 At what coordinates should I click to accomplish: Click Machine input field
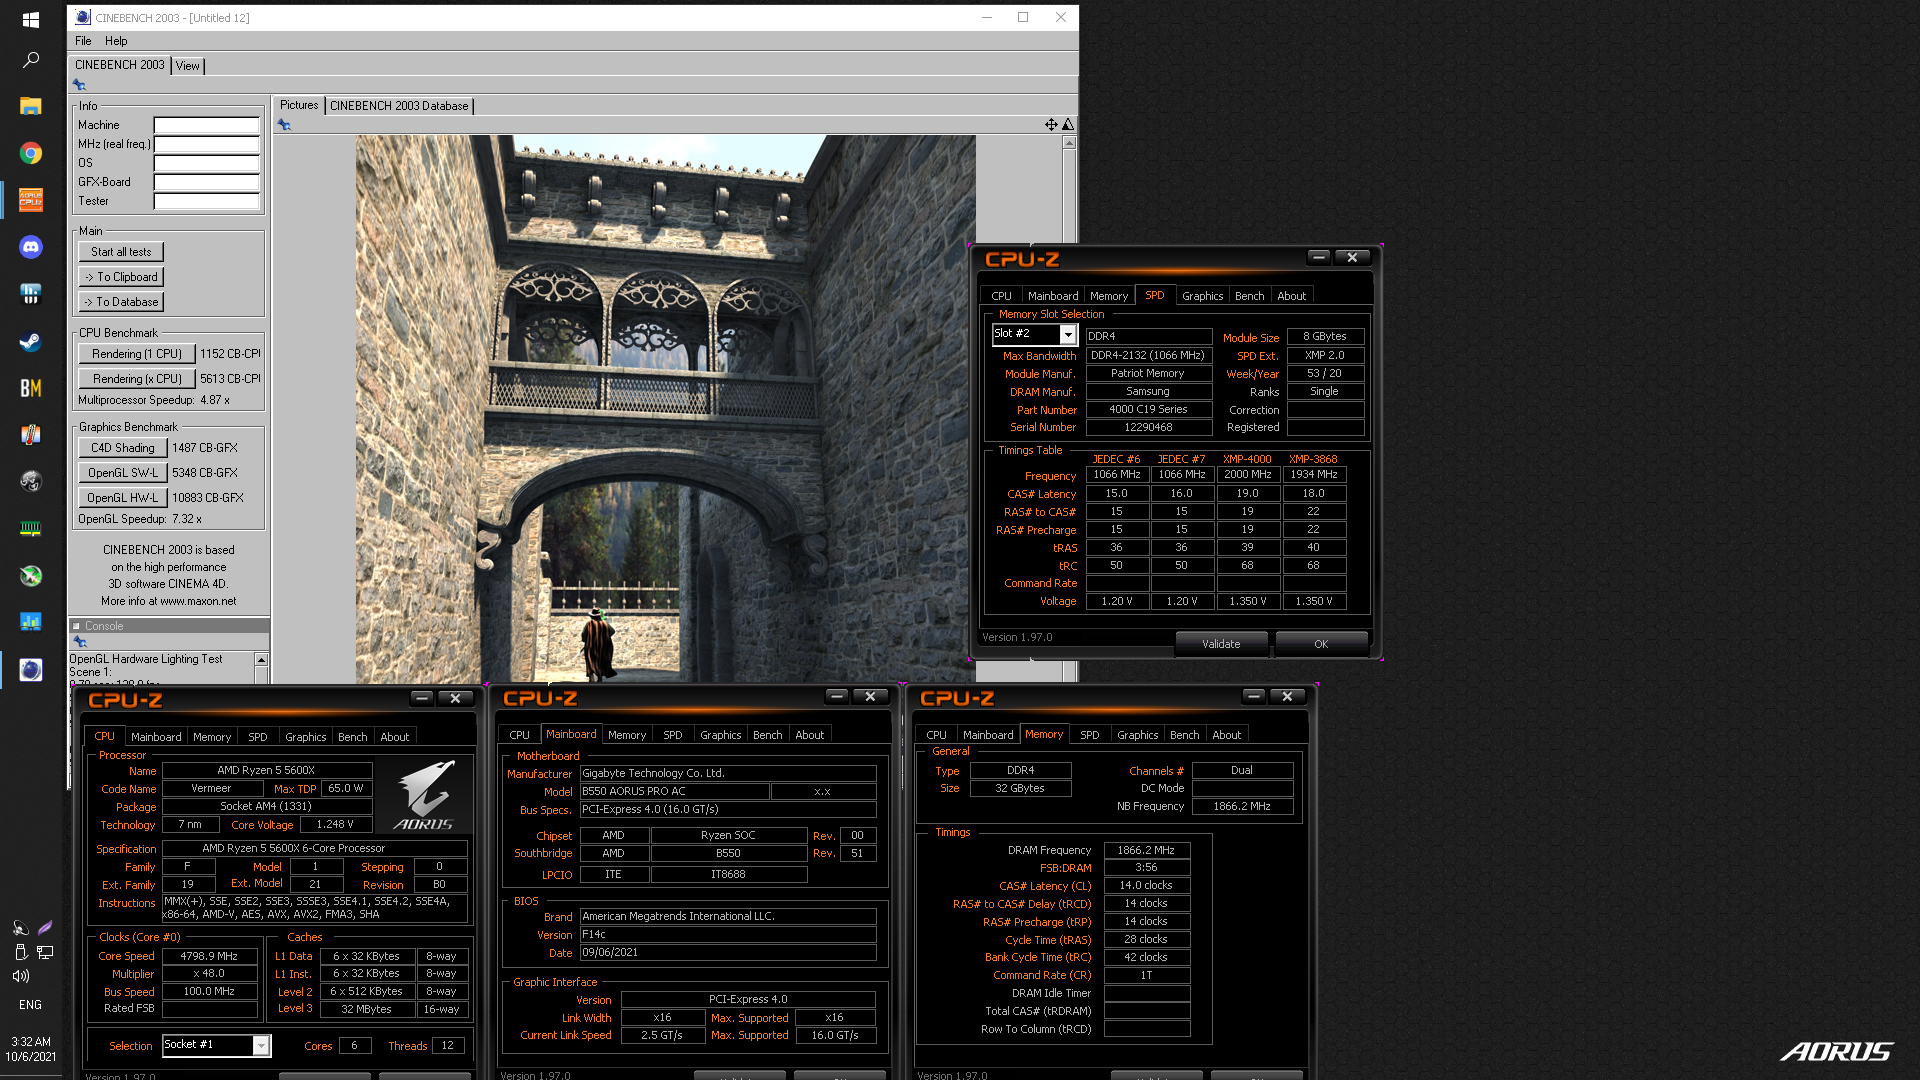[206, 125]
